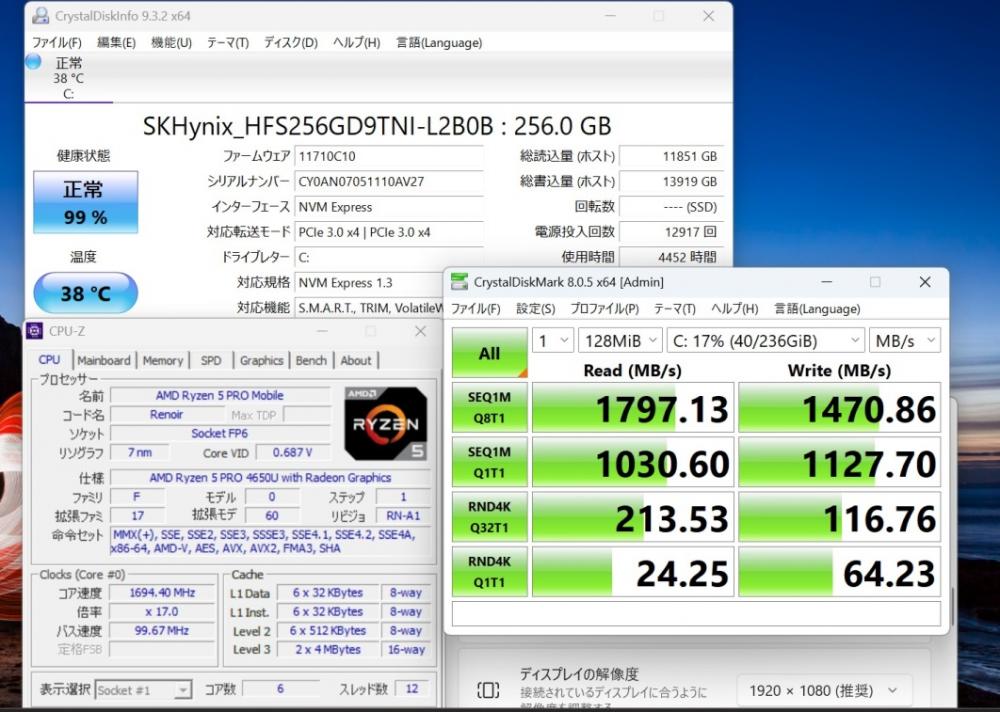
Task: Click the NVM Express interface field
Action: (x=389, y=207)
